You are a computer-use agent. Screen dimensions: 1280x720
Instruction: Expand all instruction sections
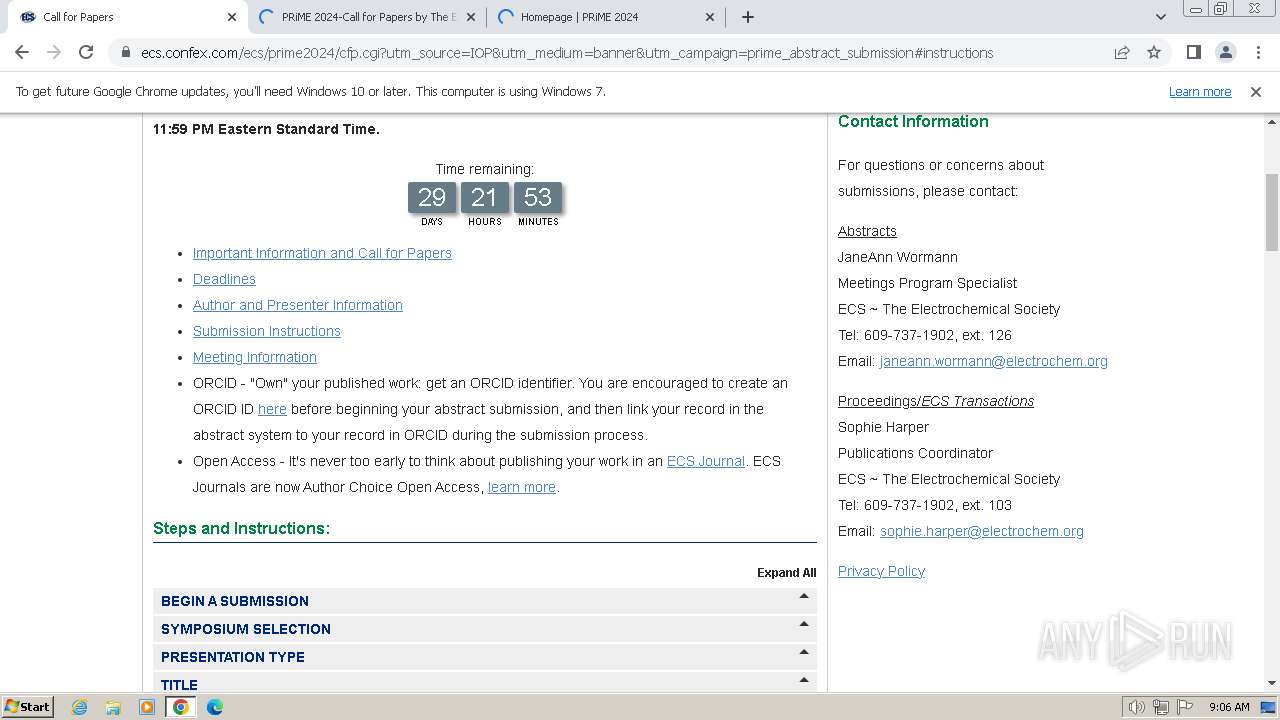click(786, 573)
